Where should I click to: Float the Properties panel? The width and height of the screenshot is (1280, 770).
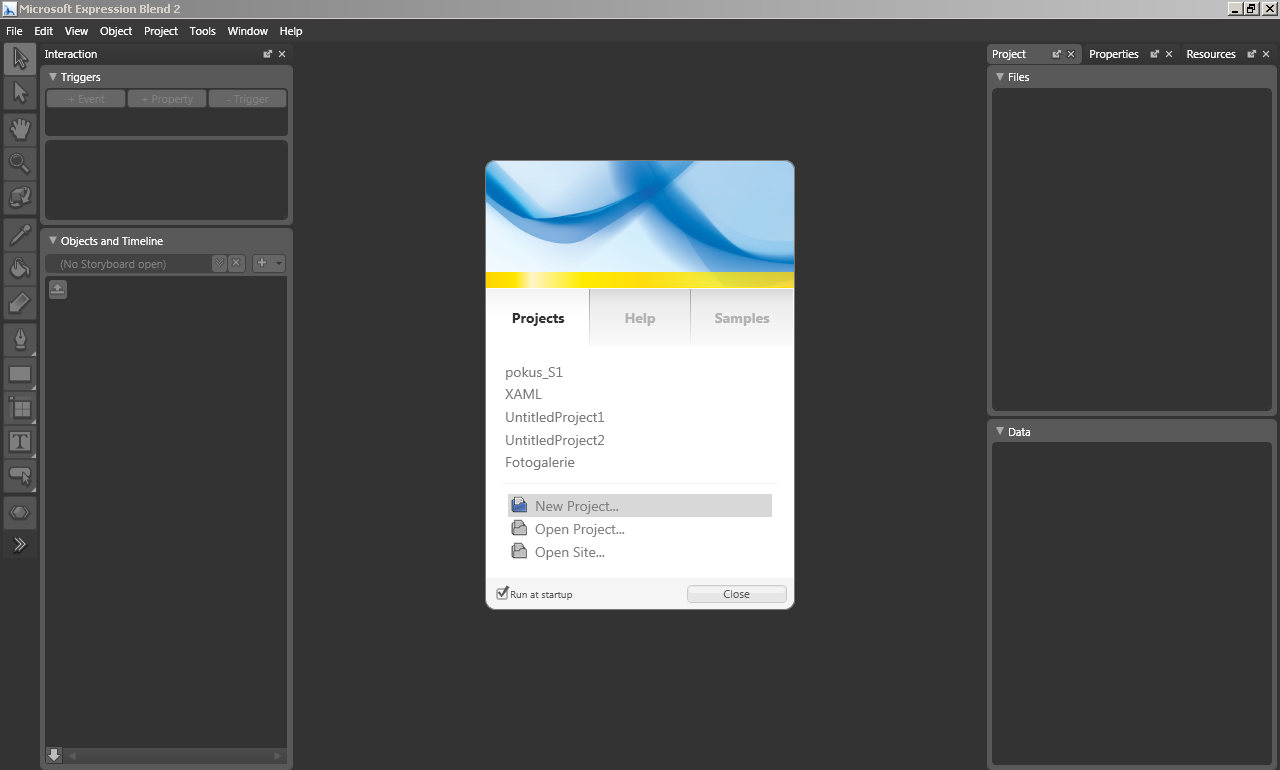pos(1155,54)
